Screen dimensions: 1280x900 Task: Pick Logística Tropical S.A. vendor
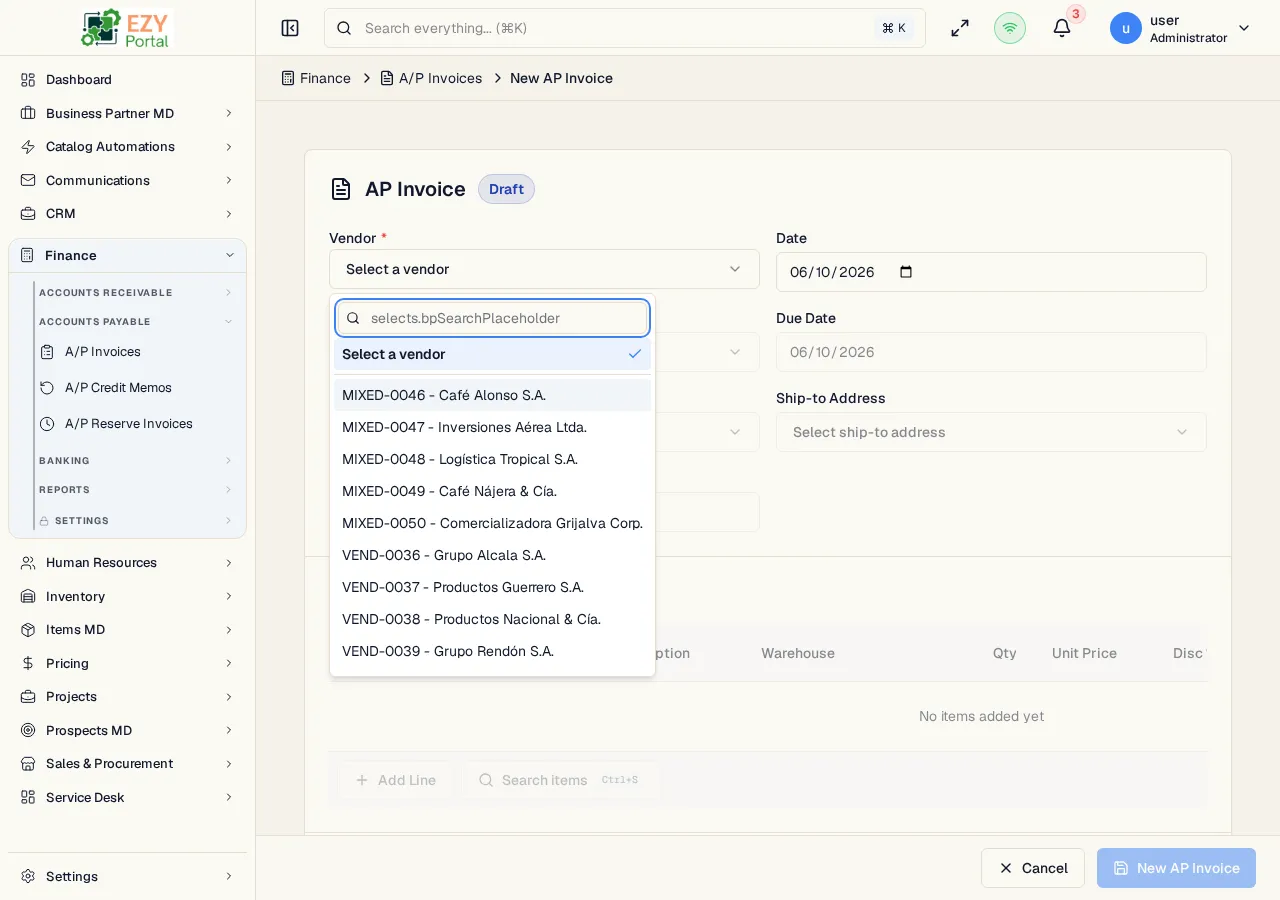pos(492,459)
